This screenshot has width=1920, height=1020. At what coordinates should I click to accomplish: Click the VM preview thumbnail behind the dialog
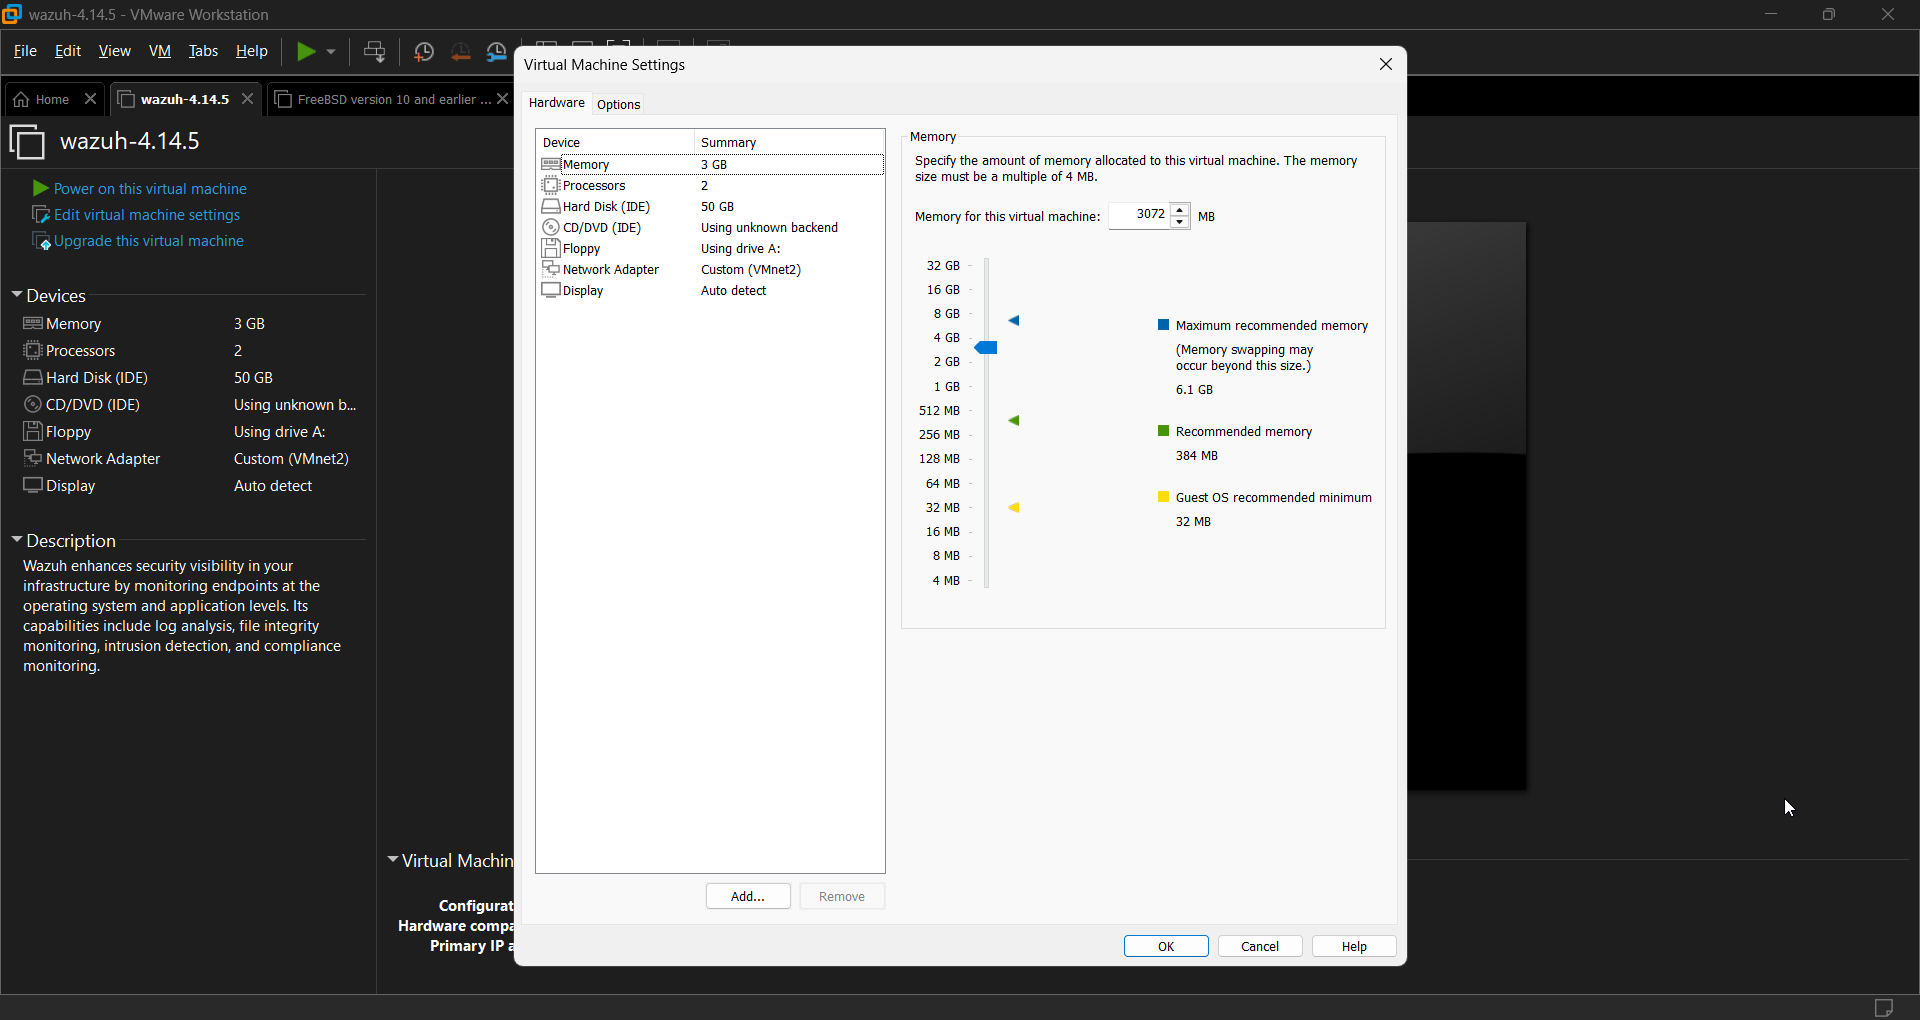coord(1467,506)
